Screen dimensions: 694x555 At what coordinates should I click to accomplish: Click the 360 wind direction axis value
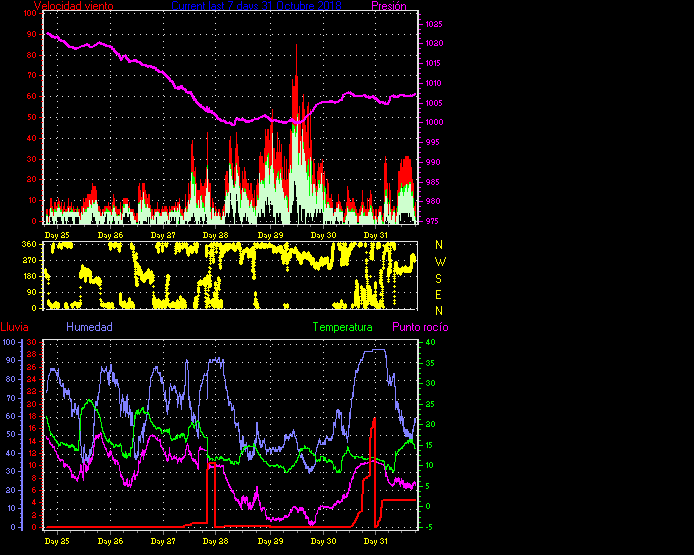(29, 244)
